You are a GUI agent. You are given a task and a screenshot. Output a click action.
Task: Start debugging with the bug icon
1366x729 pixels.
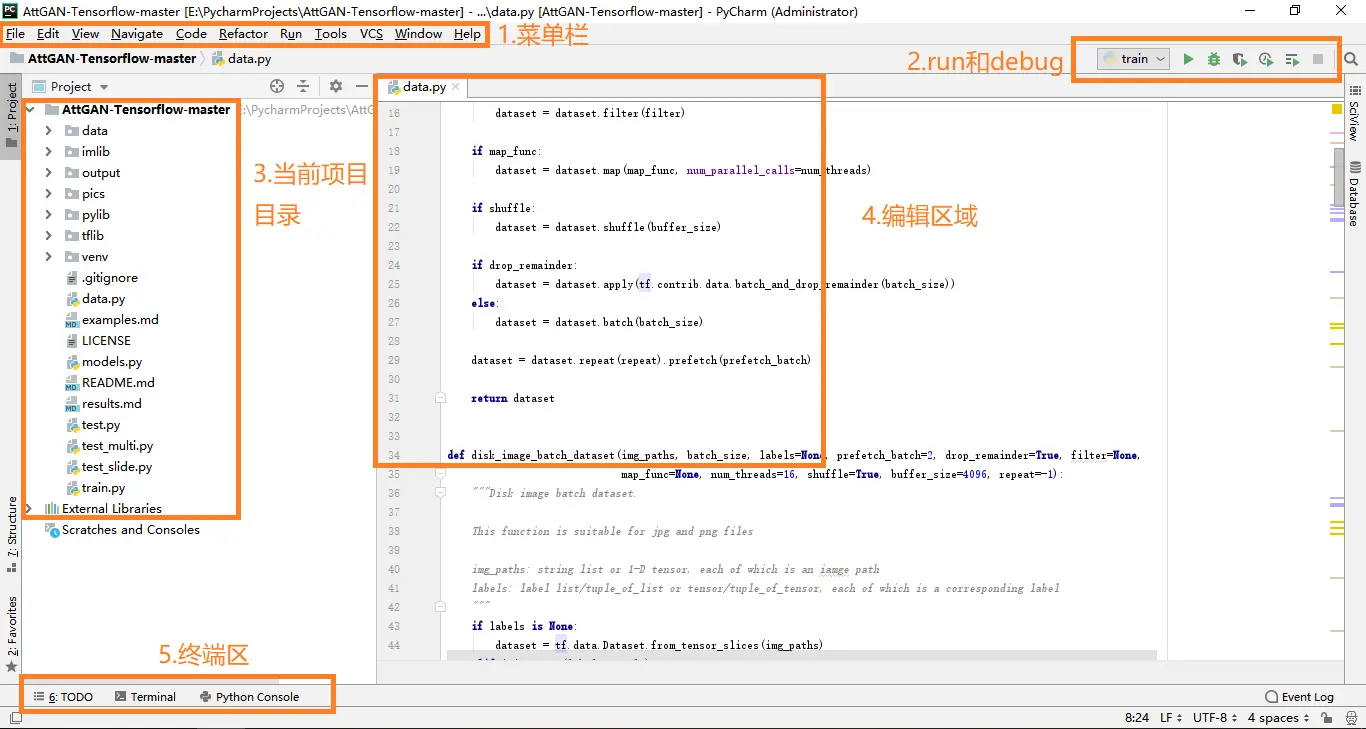1214,60
